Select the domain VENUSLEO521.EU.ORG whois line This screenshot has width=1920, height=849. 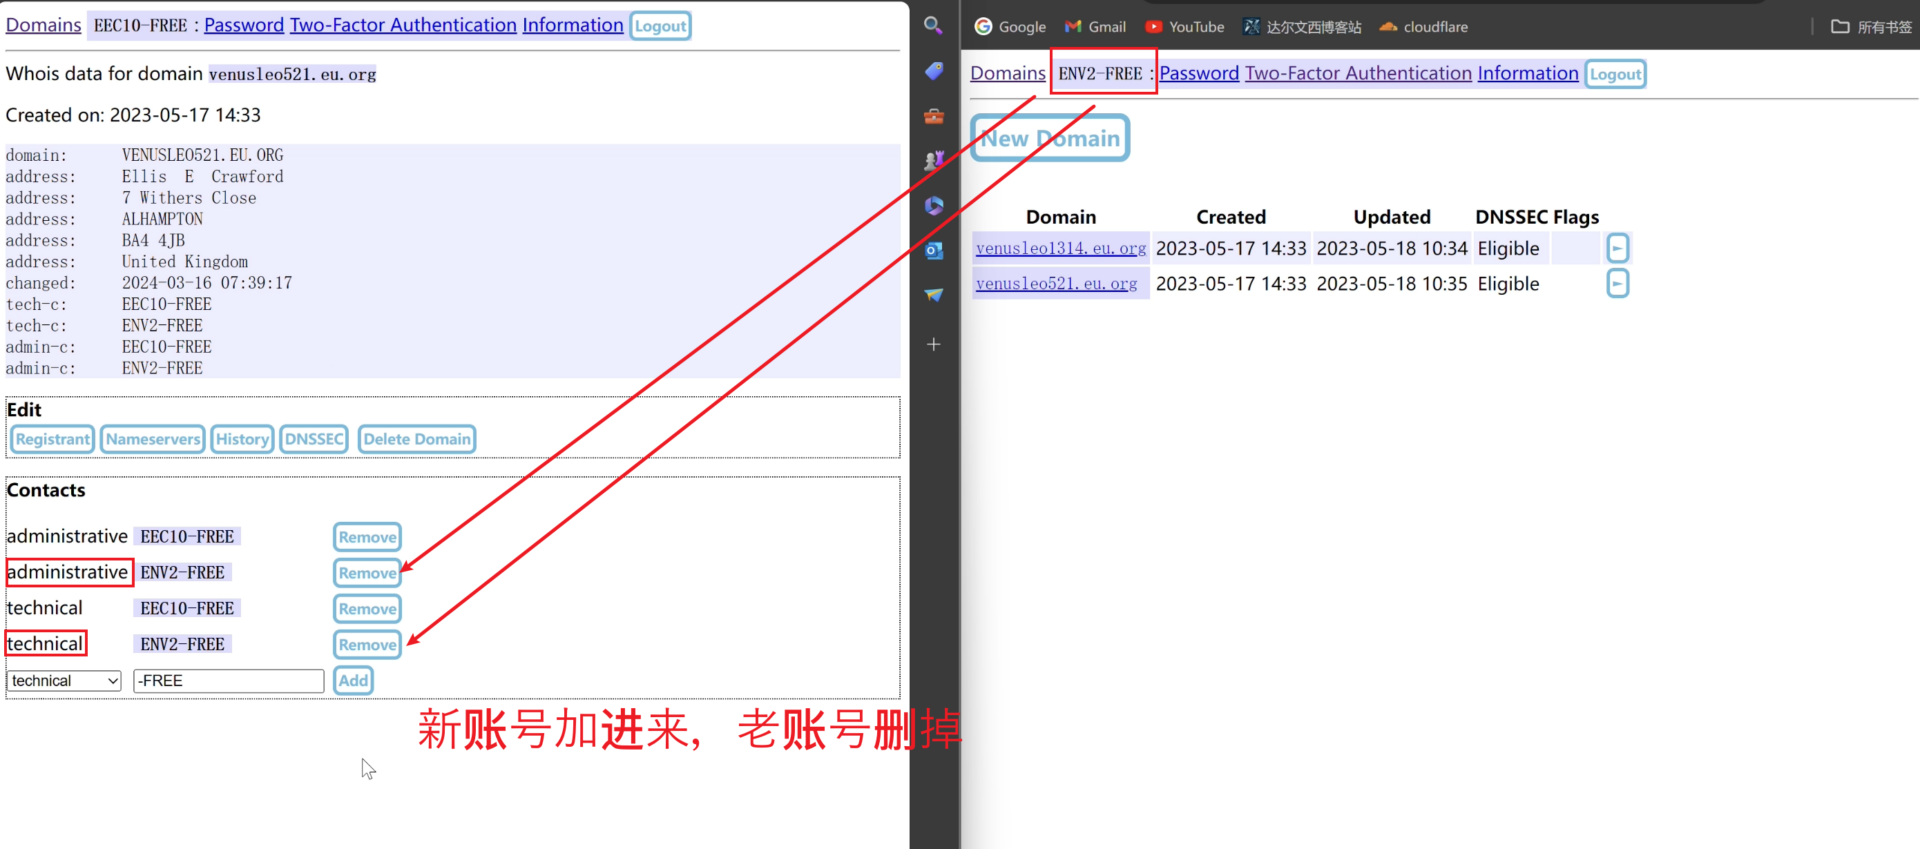click(145, 155)
